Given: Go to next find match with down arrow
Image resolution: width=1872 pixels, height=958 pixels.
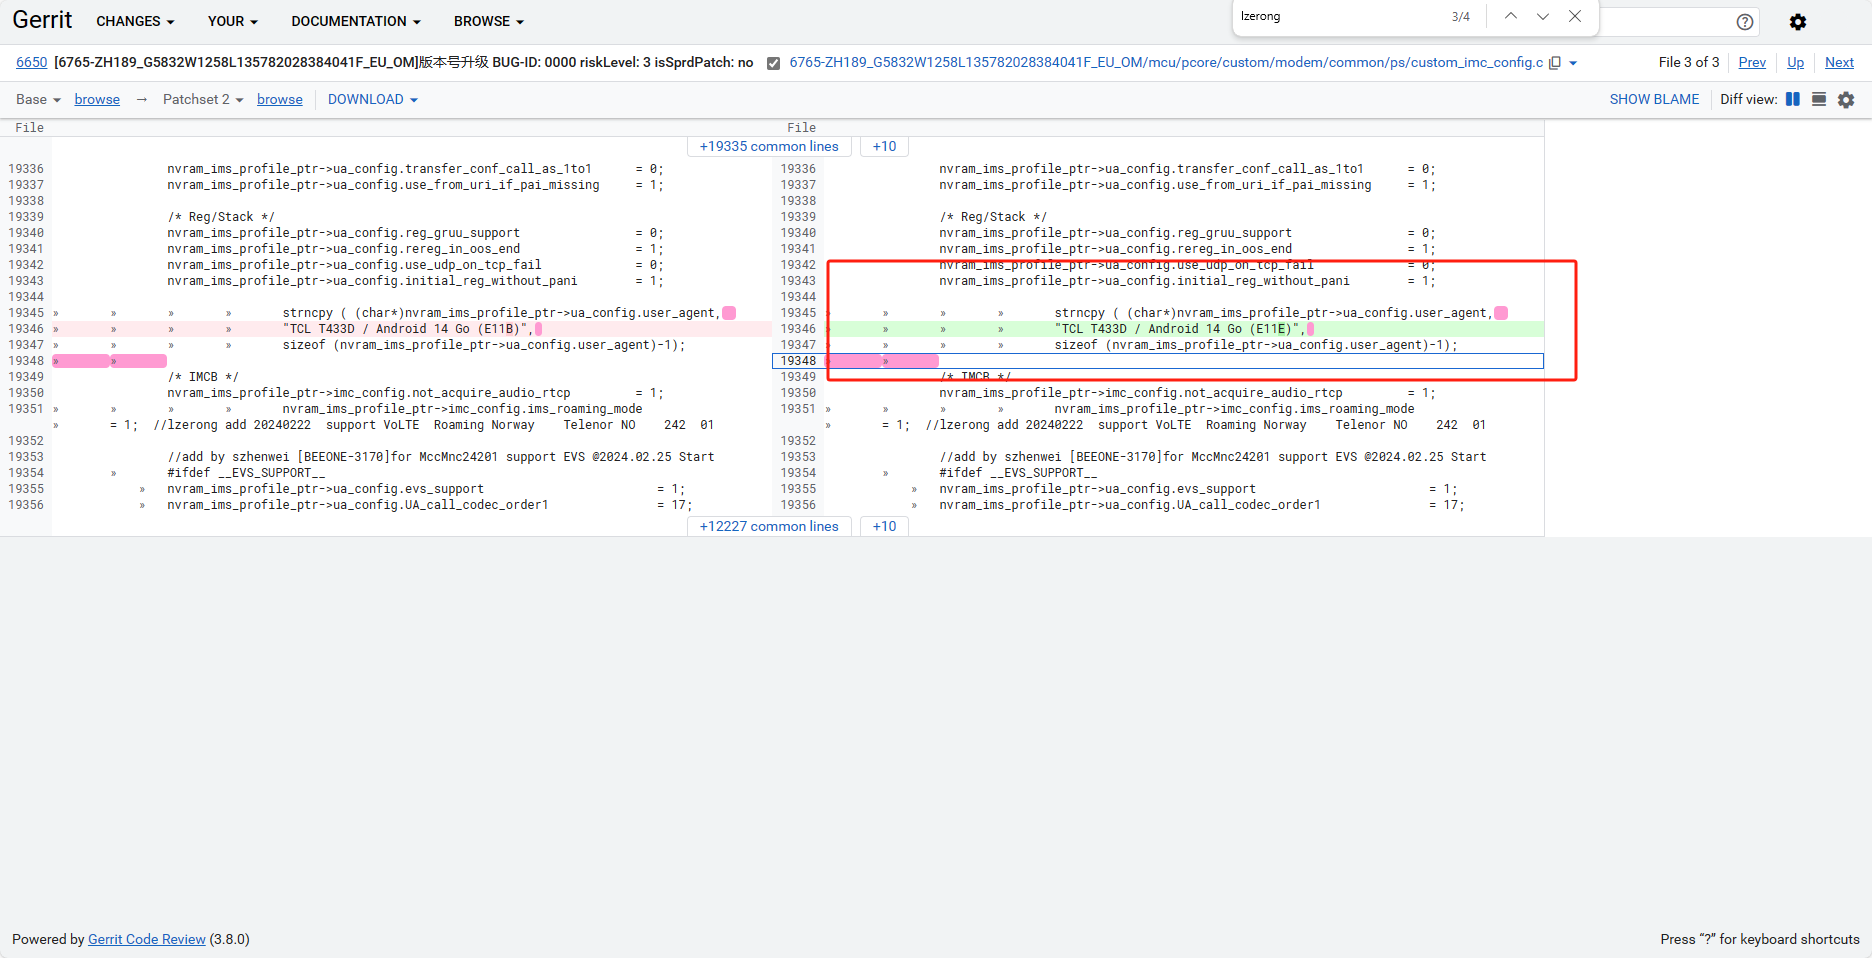Looking at the screenshot, I should 1543,16.
